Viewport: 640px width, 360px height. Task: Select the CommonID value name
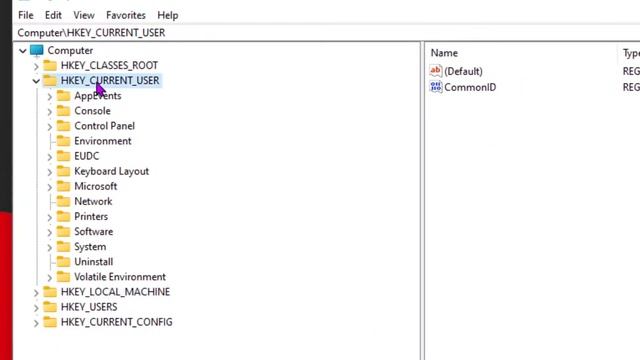[x=470, y=87]
